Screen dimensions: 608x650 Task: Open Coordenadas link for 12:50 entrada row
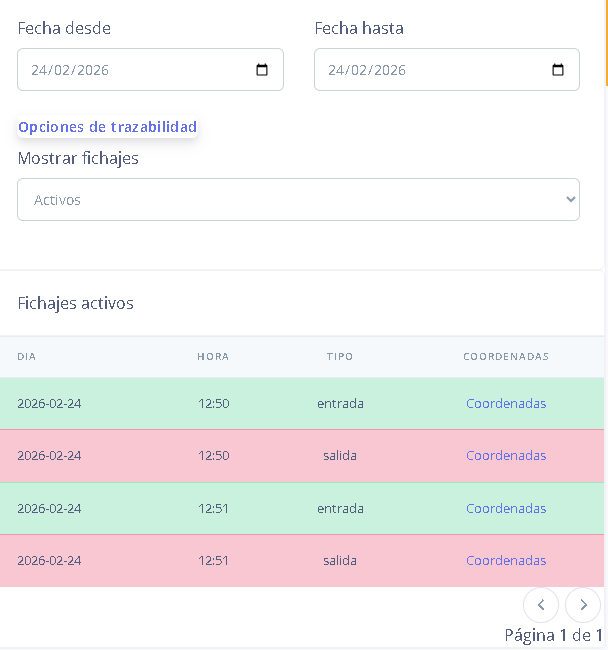(506, 403)
